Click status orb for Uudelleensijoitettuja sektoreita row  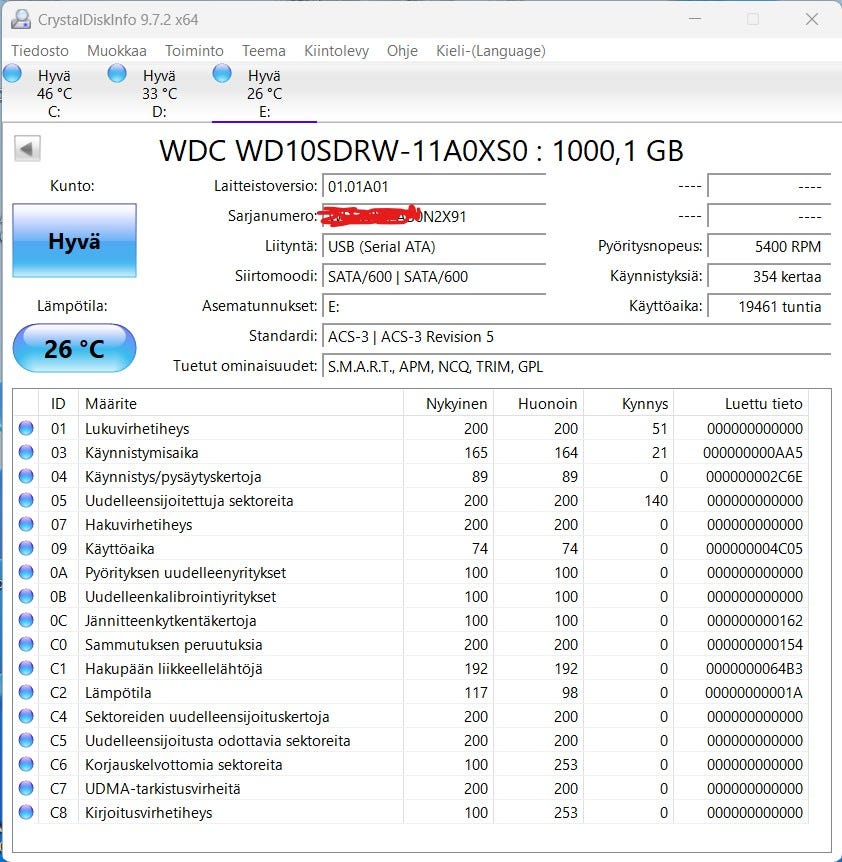click(x=26, y=500)
